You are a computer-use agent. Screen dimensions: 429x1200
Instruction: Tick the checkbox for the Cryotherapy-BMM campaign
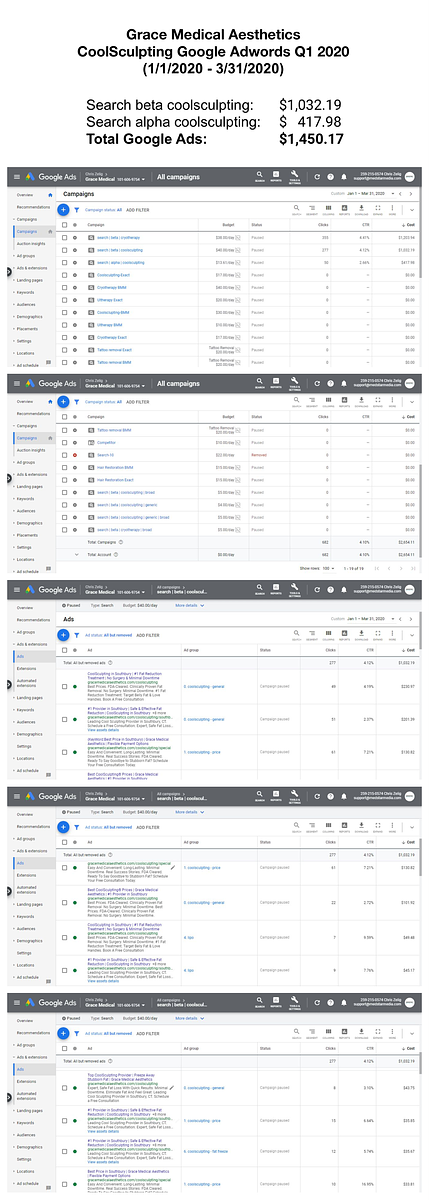coord(65,286)
